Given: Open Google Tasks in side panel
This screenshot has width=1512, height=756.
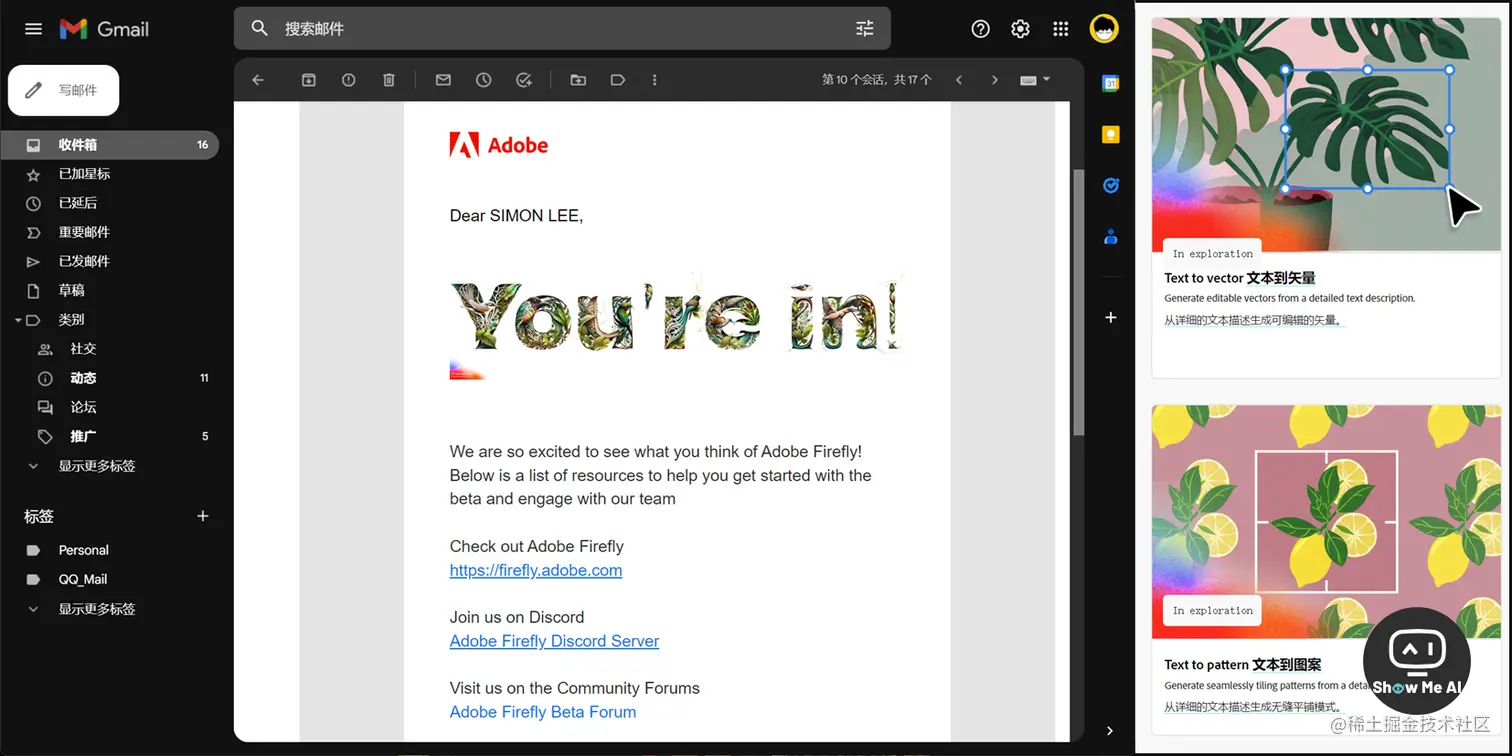Looking at the screenshot, I should click(1110, 186).
